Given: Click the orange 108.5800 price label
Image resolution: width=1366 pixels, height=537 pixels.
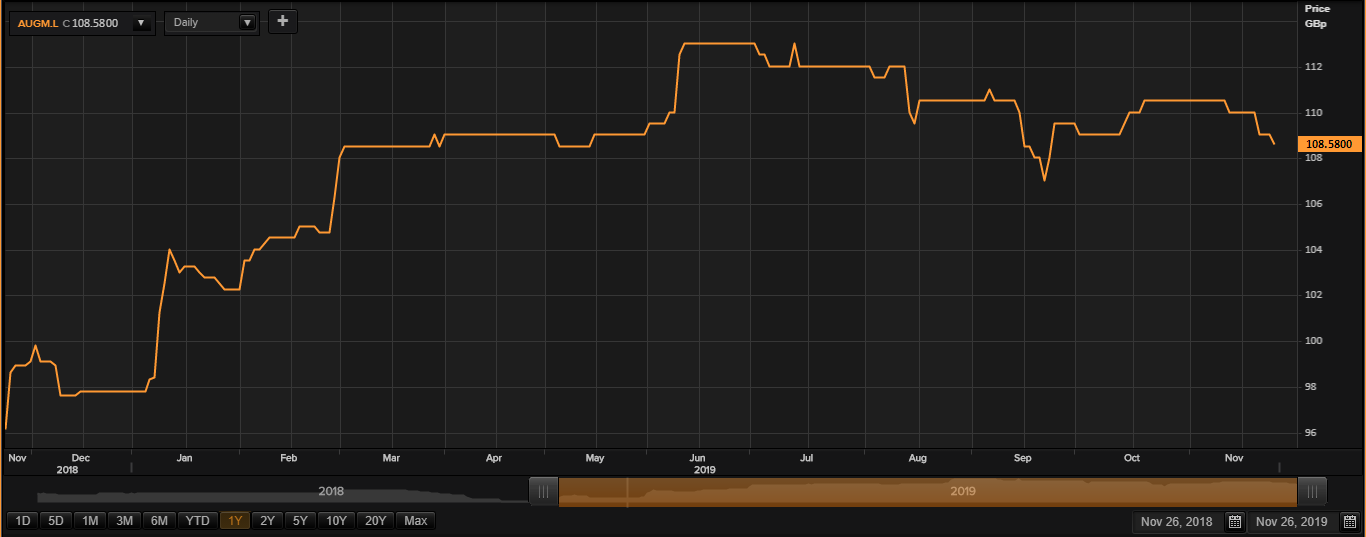Looking at the screenshot, I should (1329, 144).
